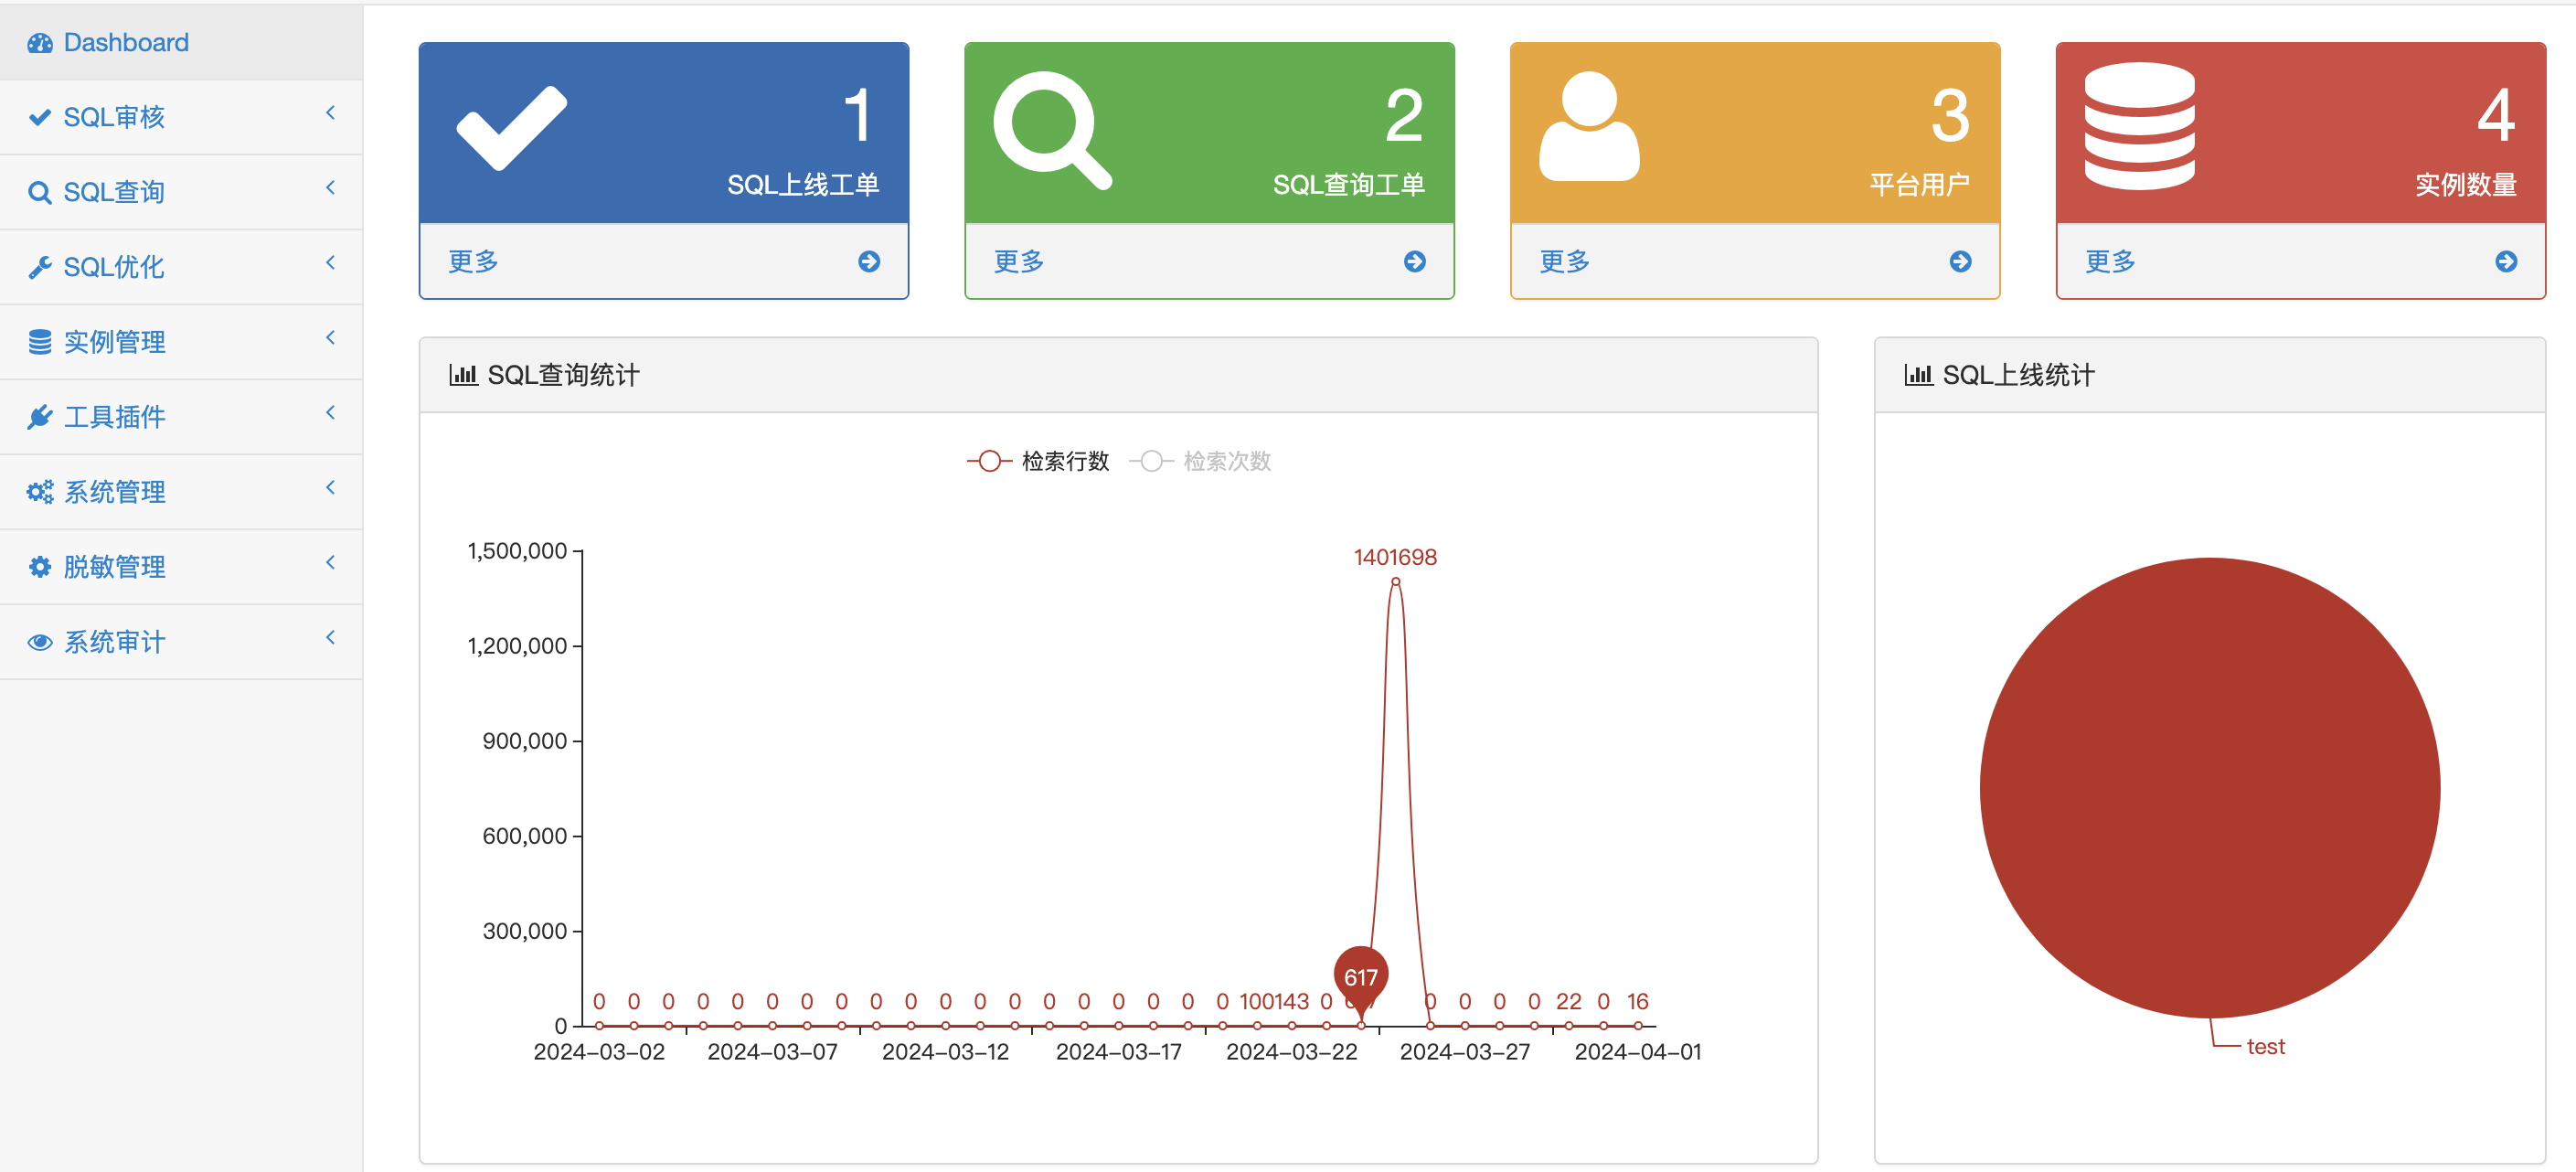Toggle the test slice label in pie chart
Viewport: 2576px width, 1172px height.
2264,1046
